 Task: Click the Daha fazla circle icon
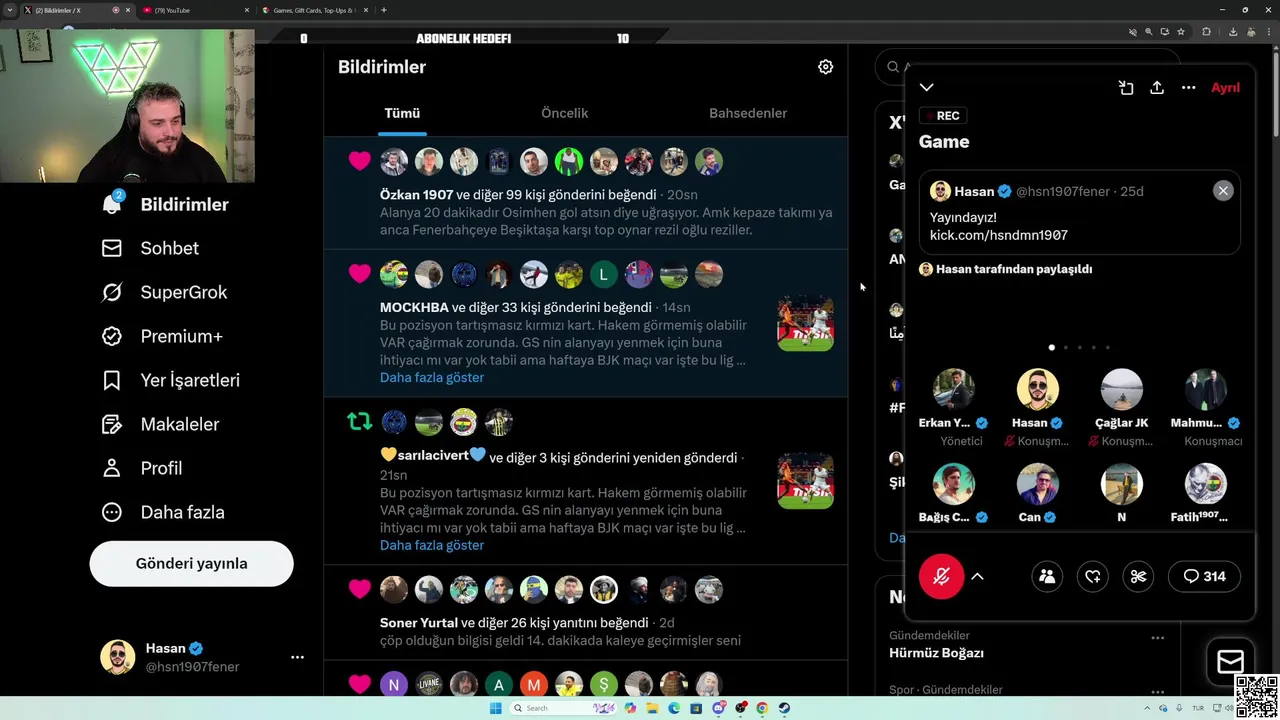point(112,512)
